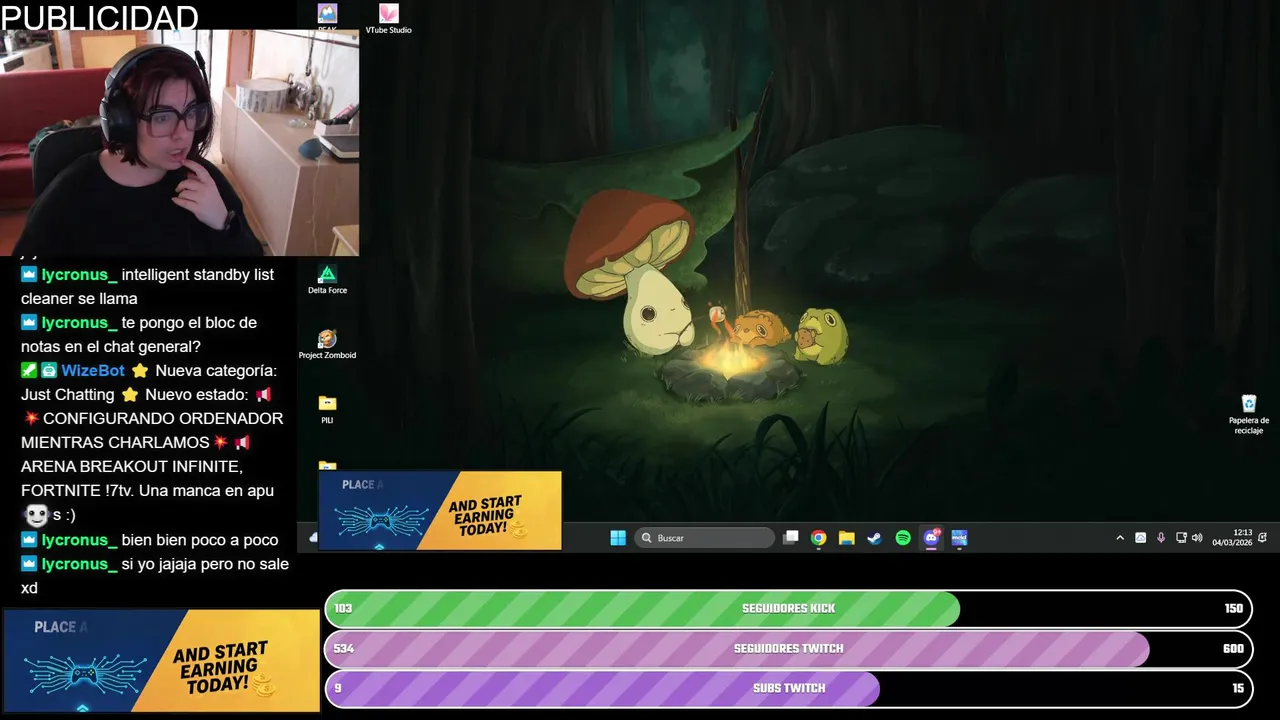Image resolution: width=1280 pixels, height=720 pixels.
Task: Open Discord from the taskbar
Action: [932, 538]
